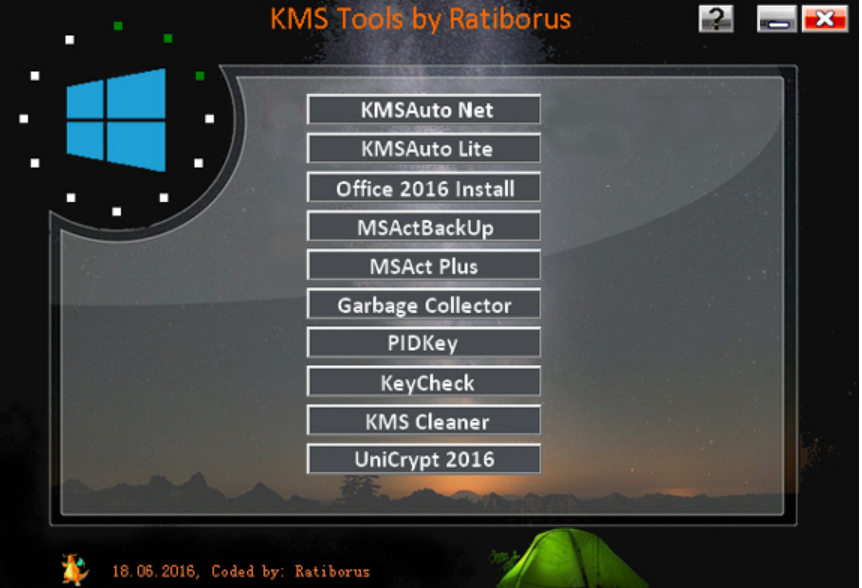
Task: Start Office 2016 Install
Action: click(423, 188)
